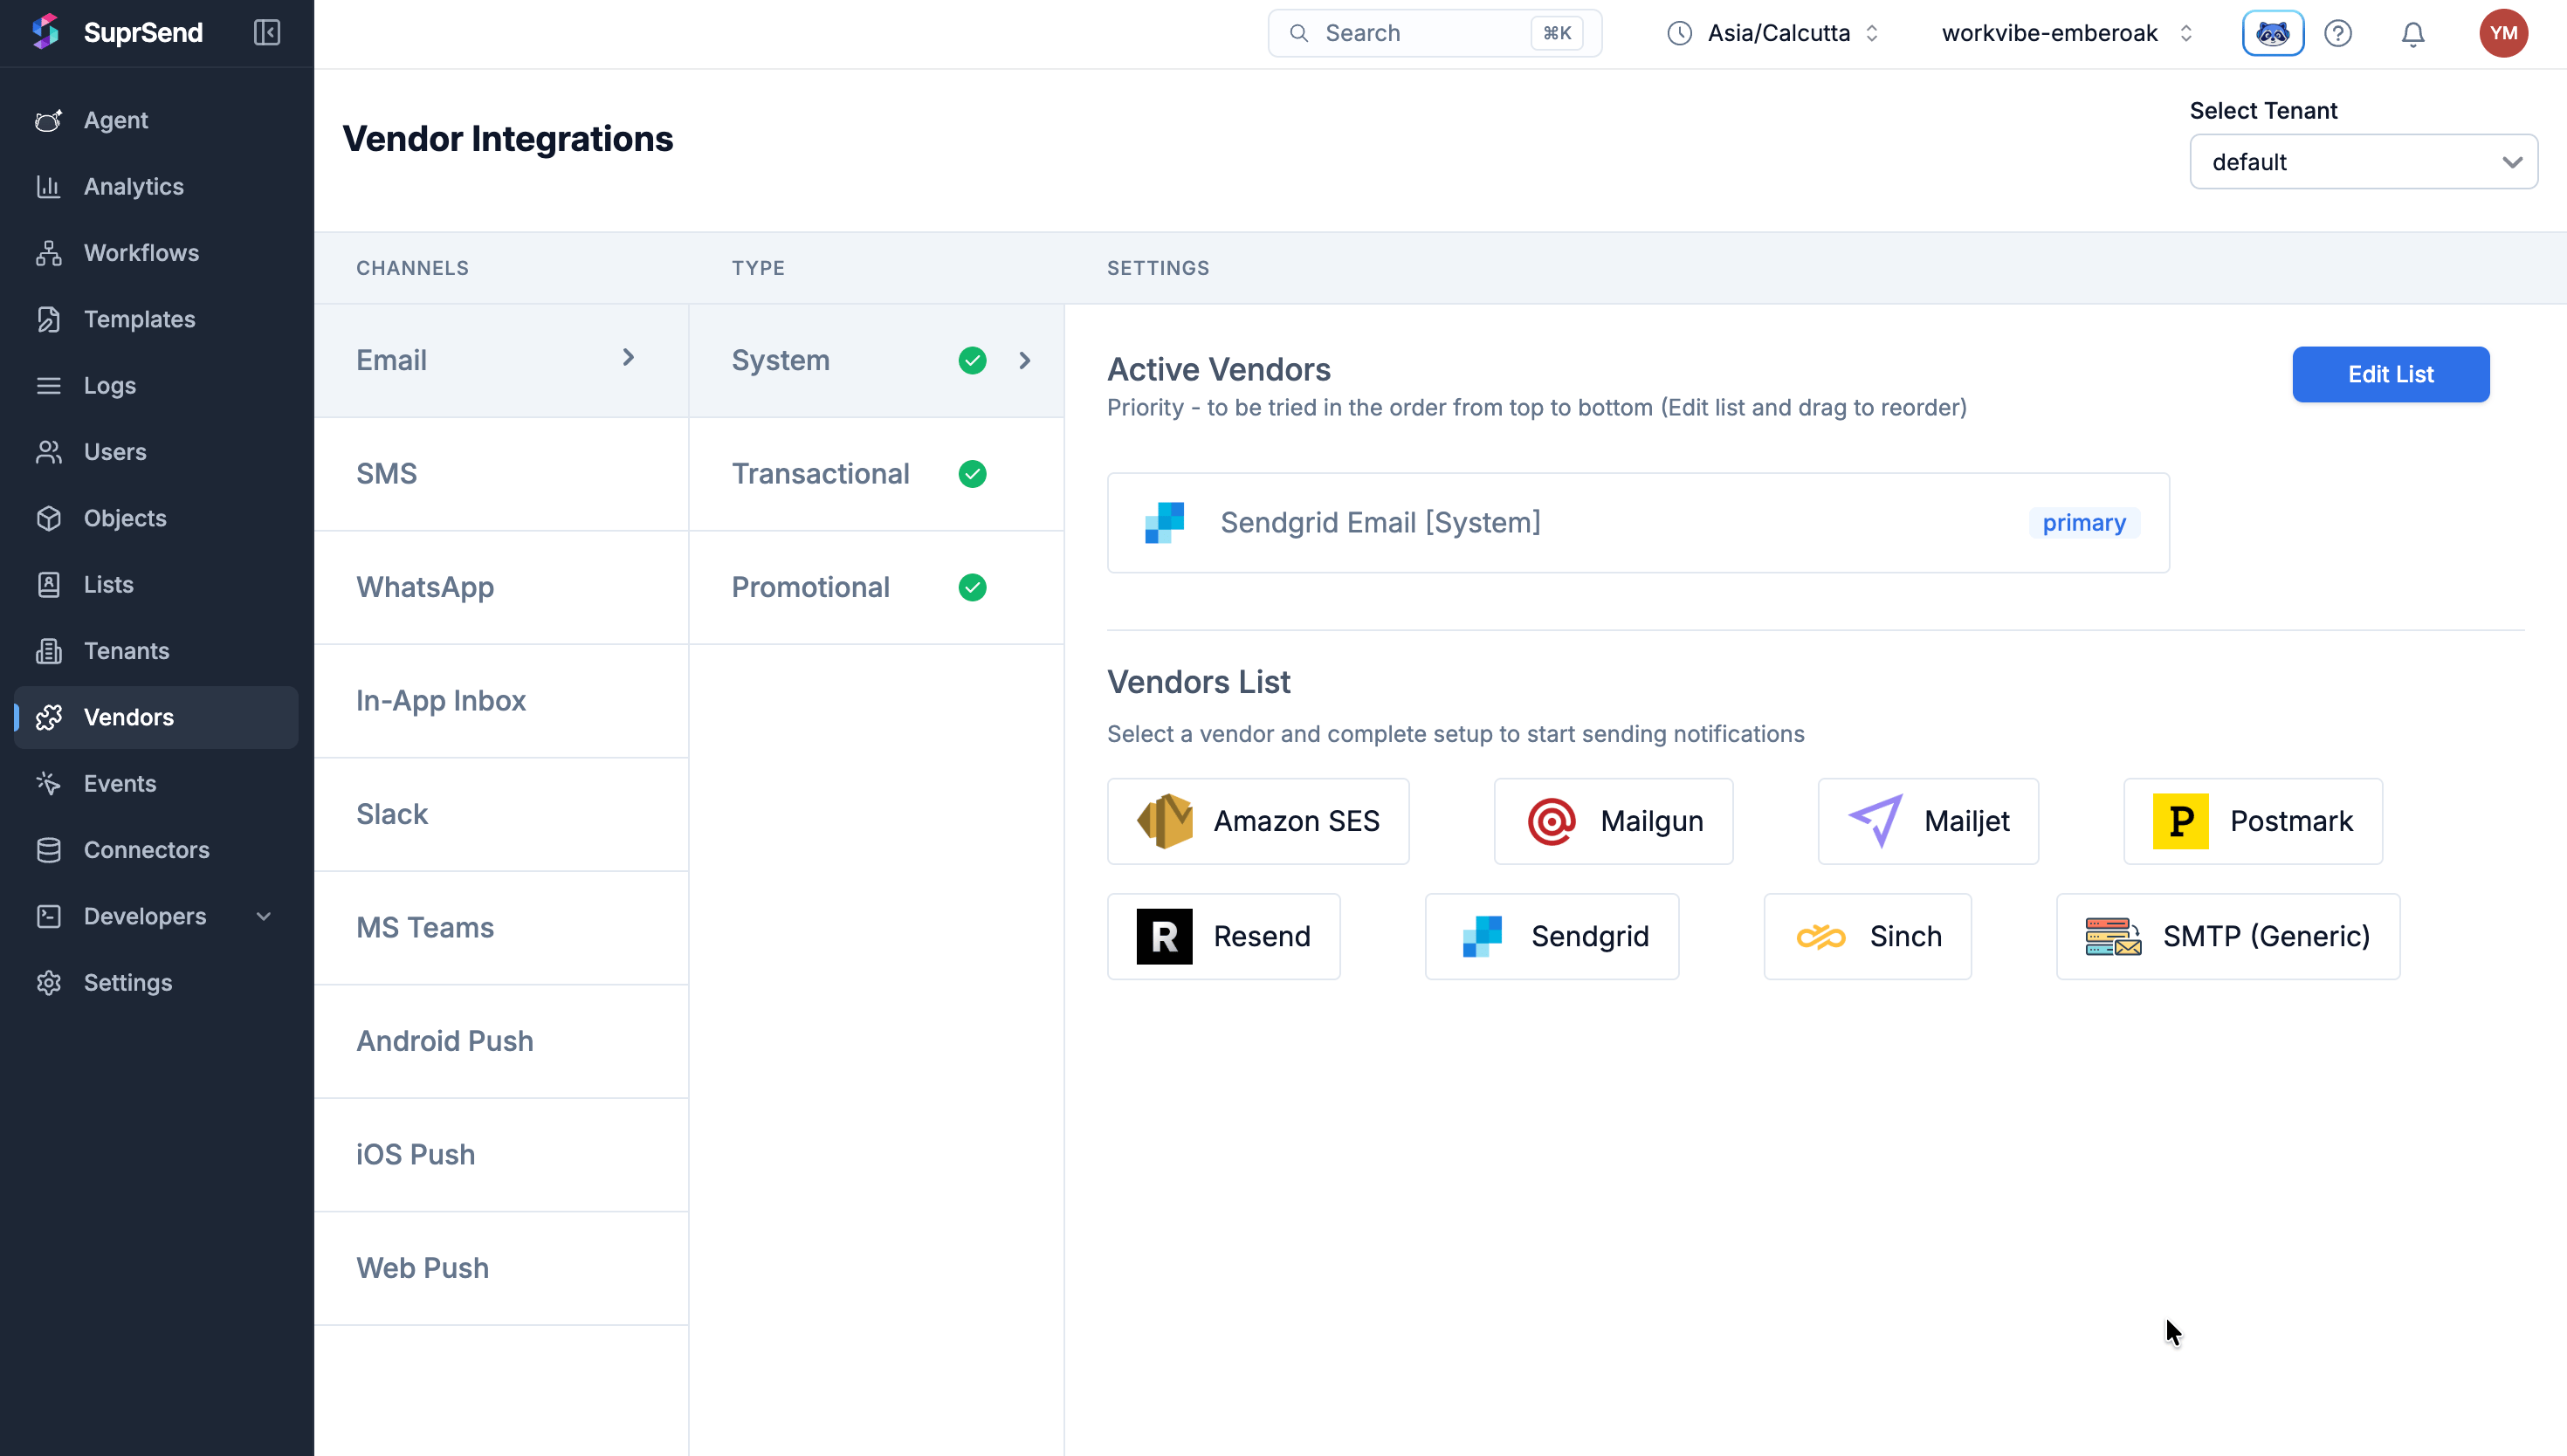Select the Web Push channel
The height and width of the screenshot is (1456, 2567).
tap(501, 1268)
